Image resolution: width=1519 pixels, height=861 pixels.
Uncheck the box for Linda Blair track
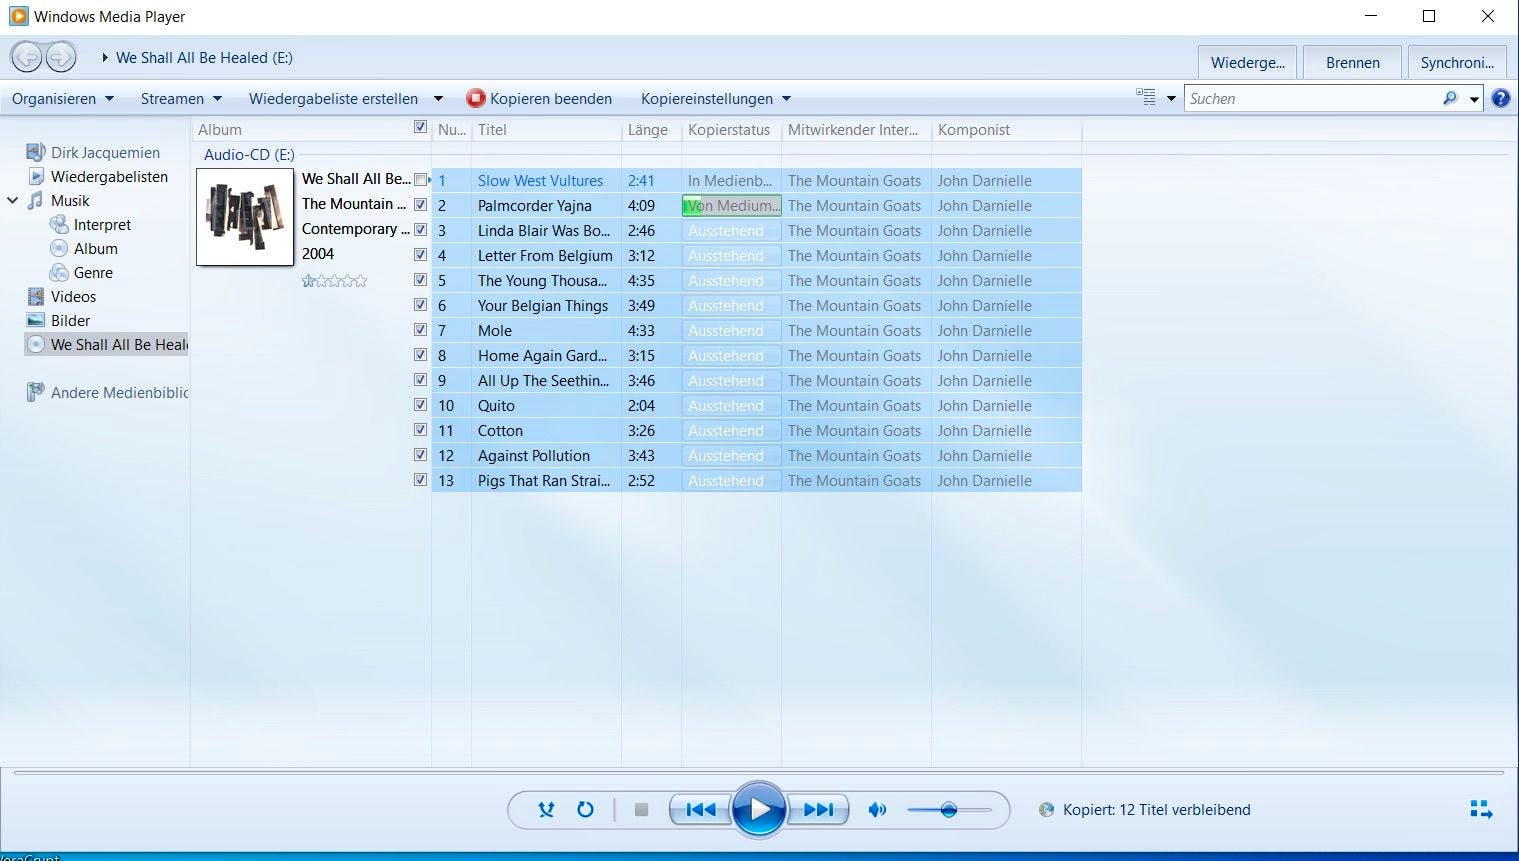point(420,230)
